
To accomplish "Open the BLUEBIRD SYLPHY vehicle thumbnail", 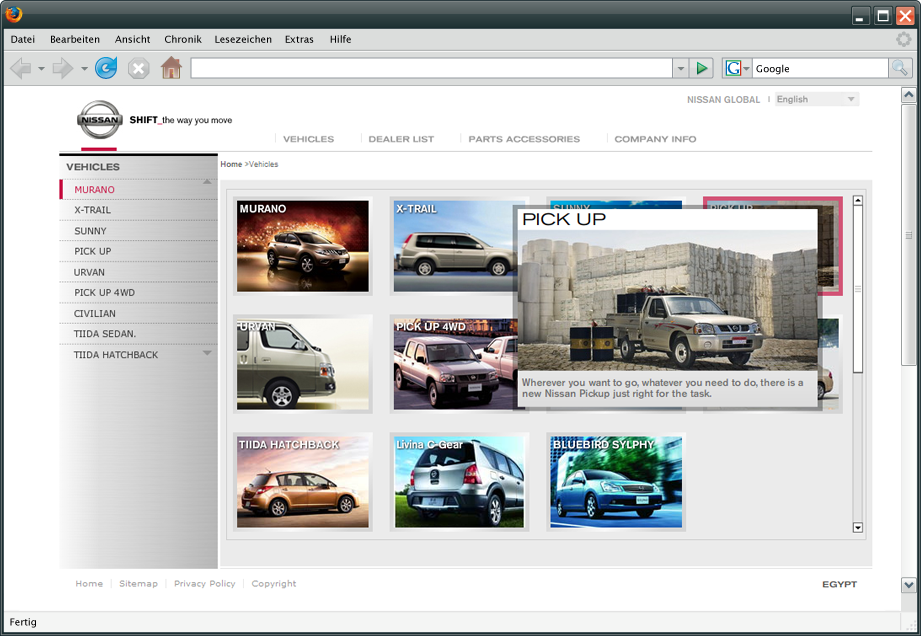I will click(x=616, y=482).
